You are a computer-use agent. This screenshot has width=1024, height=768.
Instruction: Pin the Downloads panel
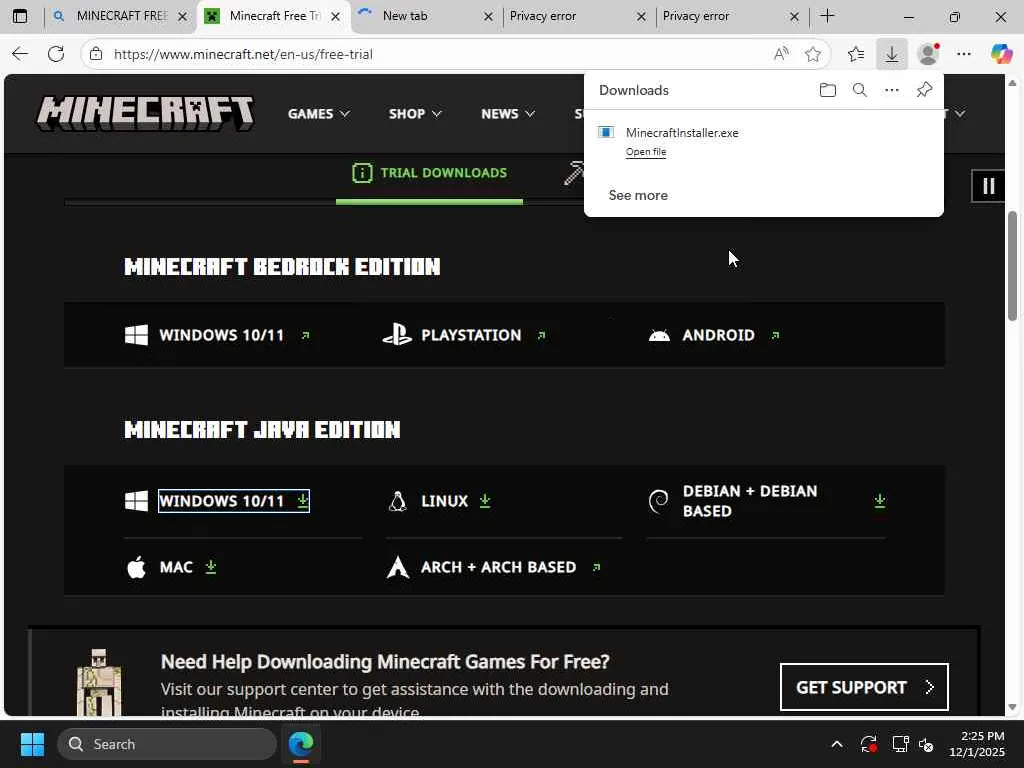point(924,90)
